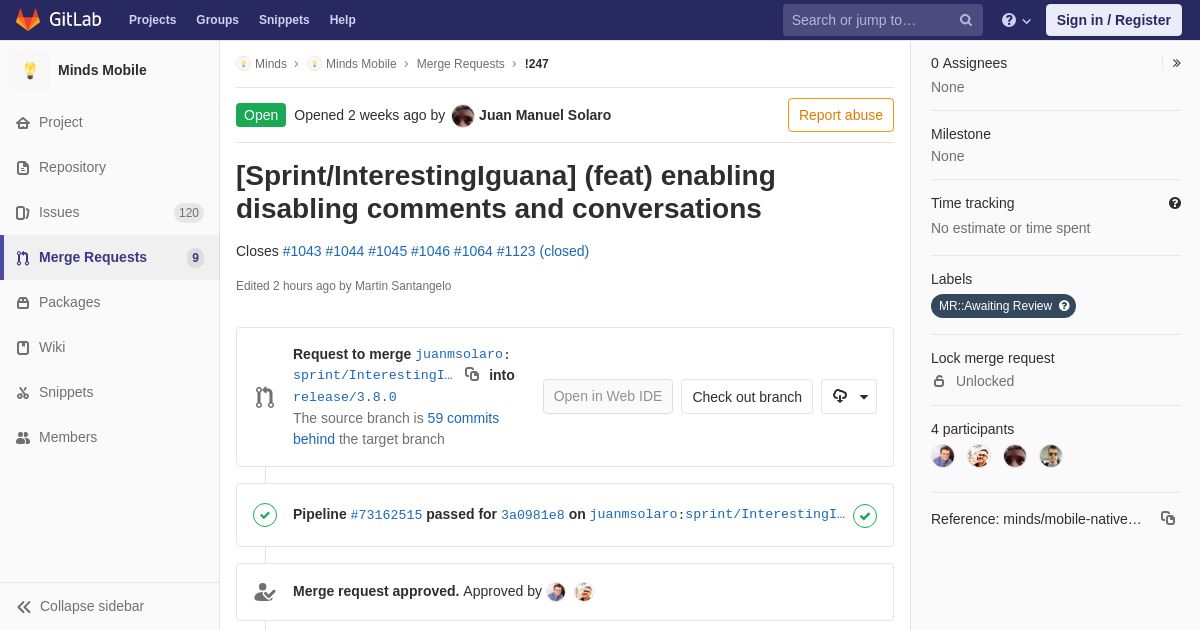Click Check out branch button
Image resolution: width=1200 pixels, height=630 pixels.
click(x=747, y=396)
